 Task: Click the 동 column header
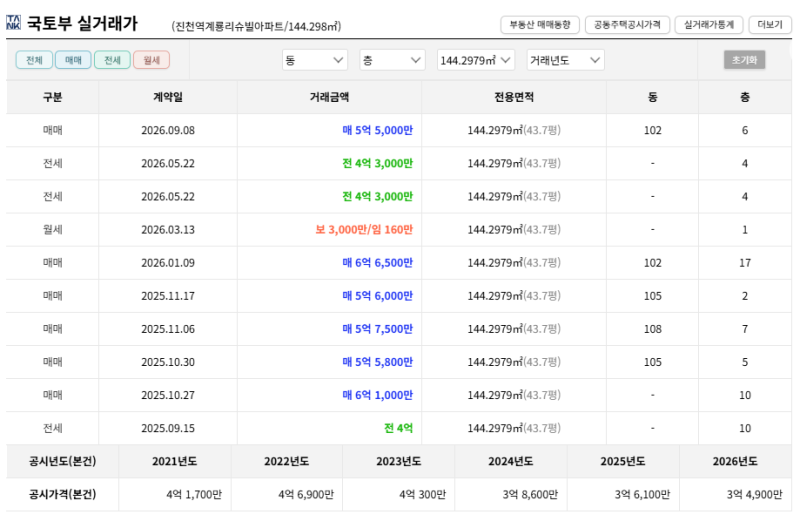click(x=653, y=97)
